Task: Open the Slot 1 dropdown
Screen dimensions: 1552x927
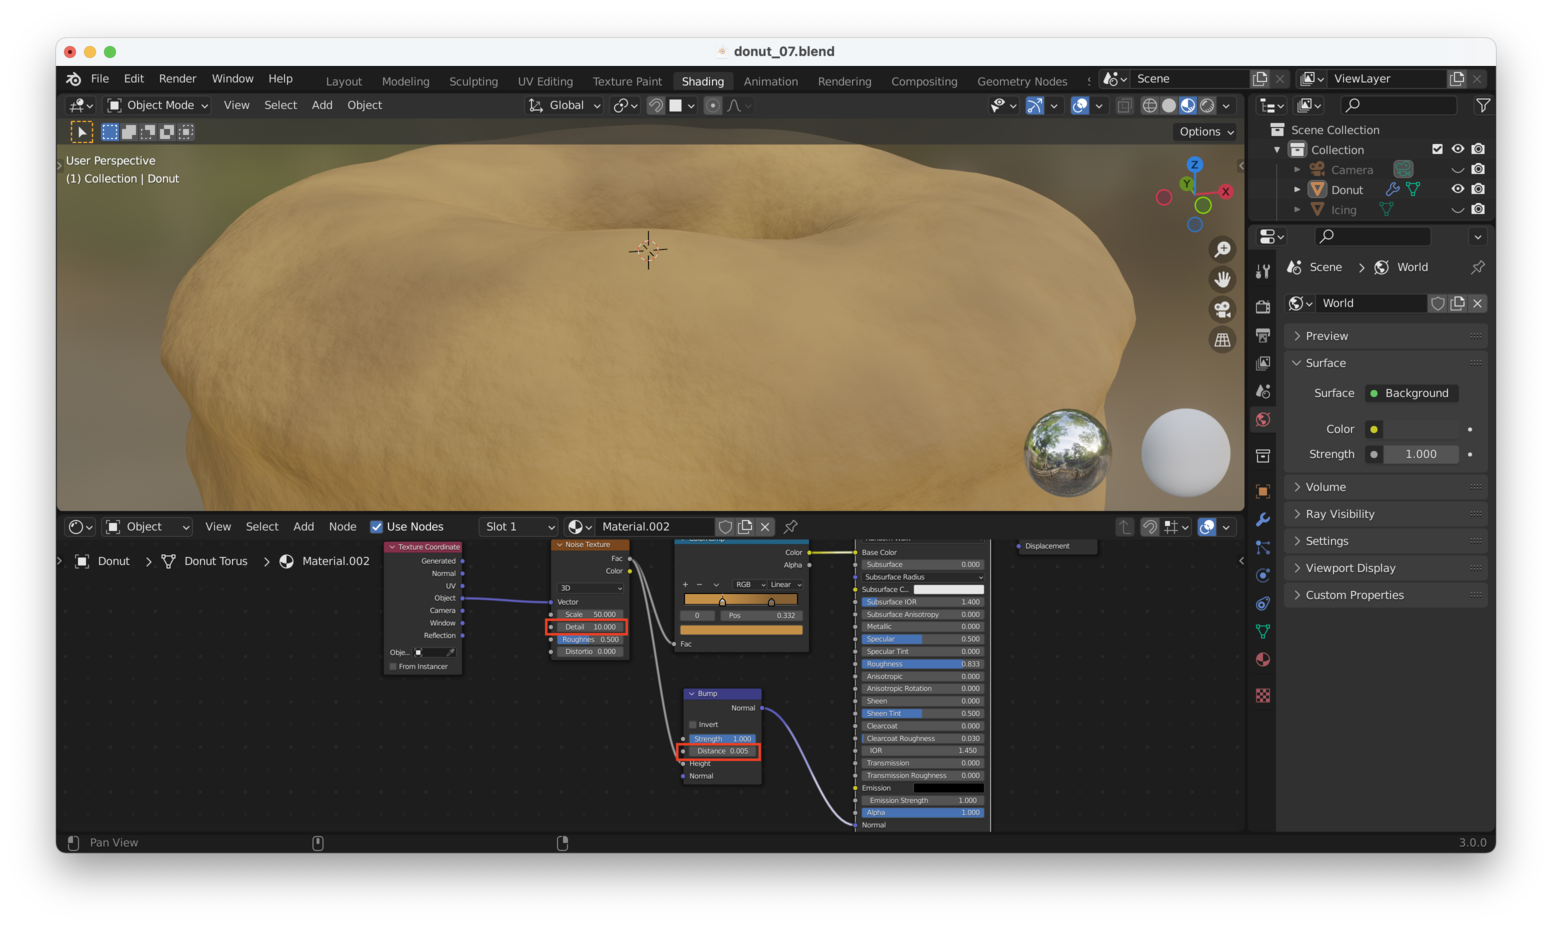Action: [518, 527]
